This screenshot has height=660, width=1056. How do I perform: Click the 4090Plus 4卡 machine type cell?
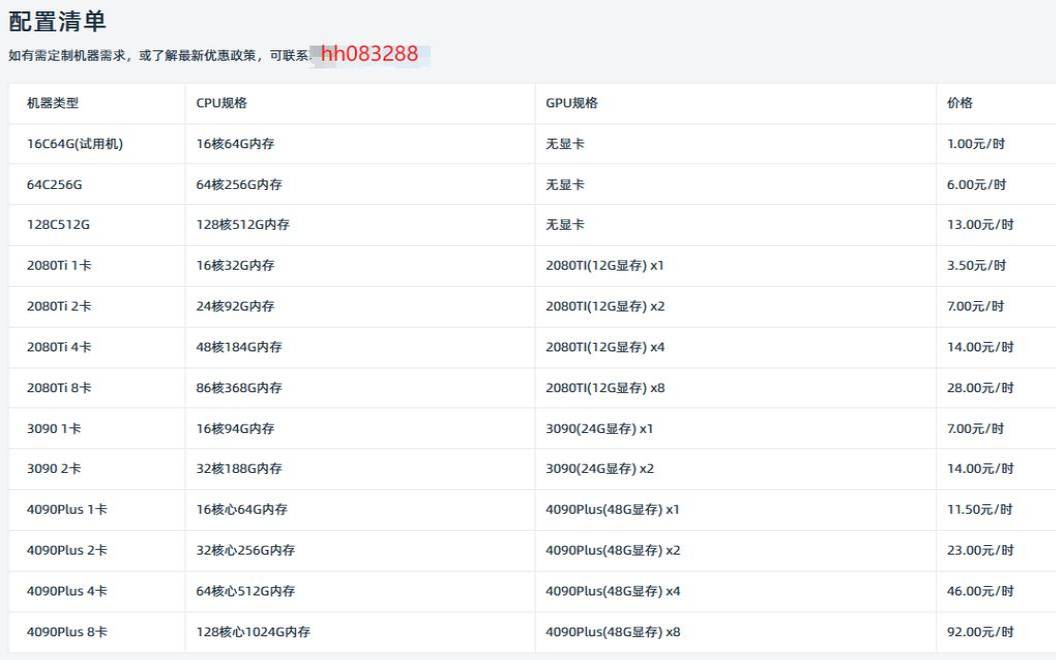click(x=67, y=591)
